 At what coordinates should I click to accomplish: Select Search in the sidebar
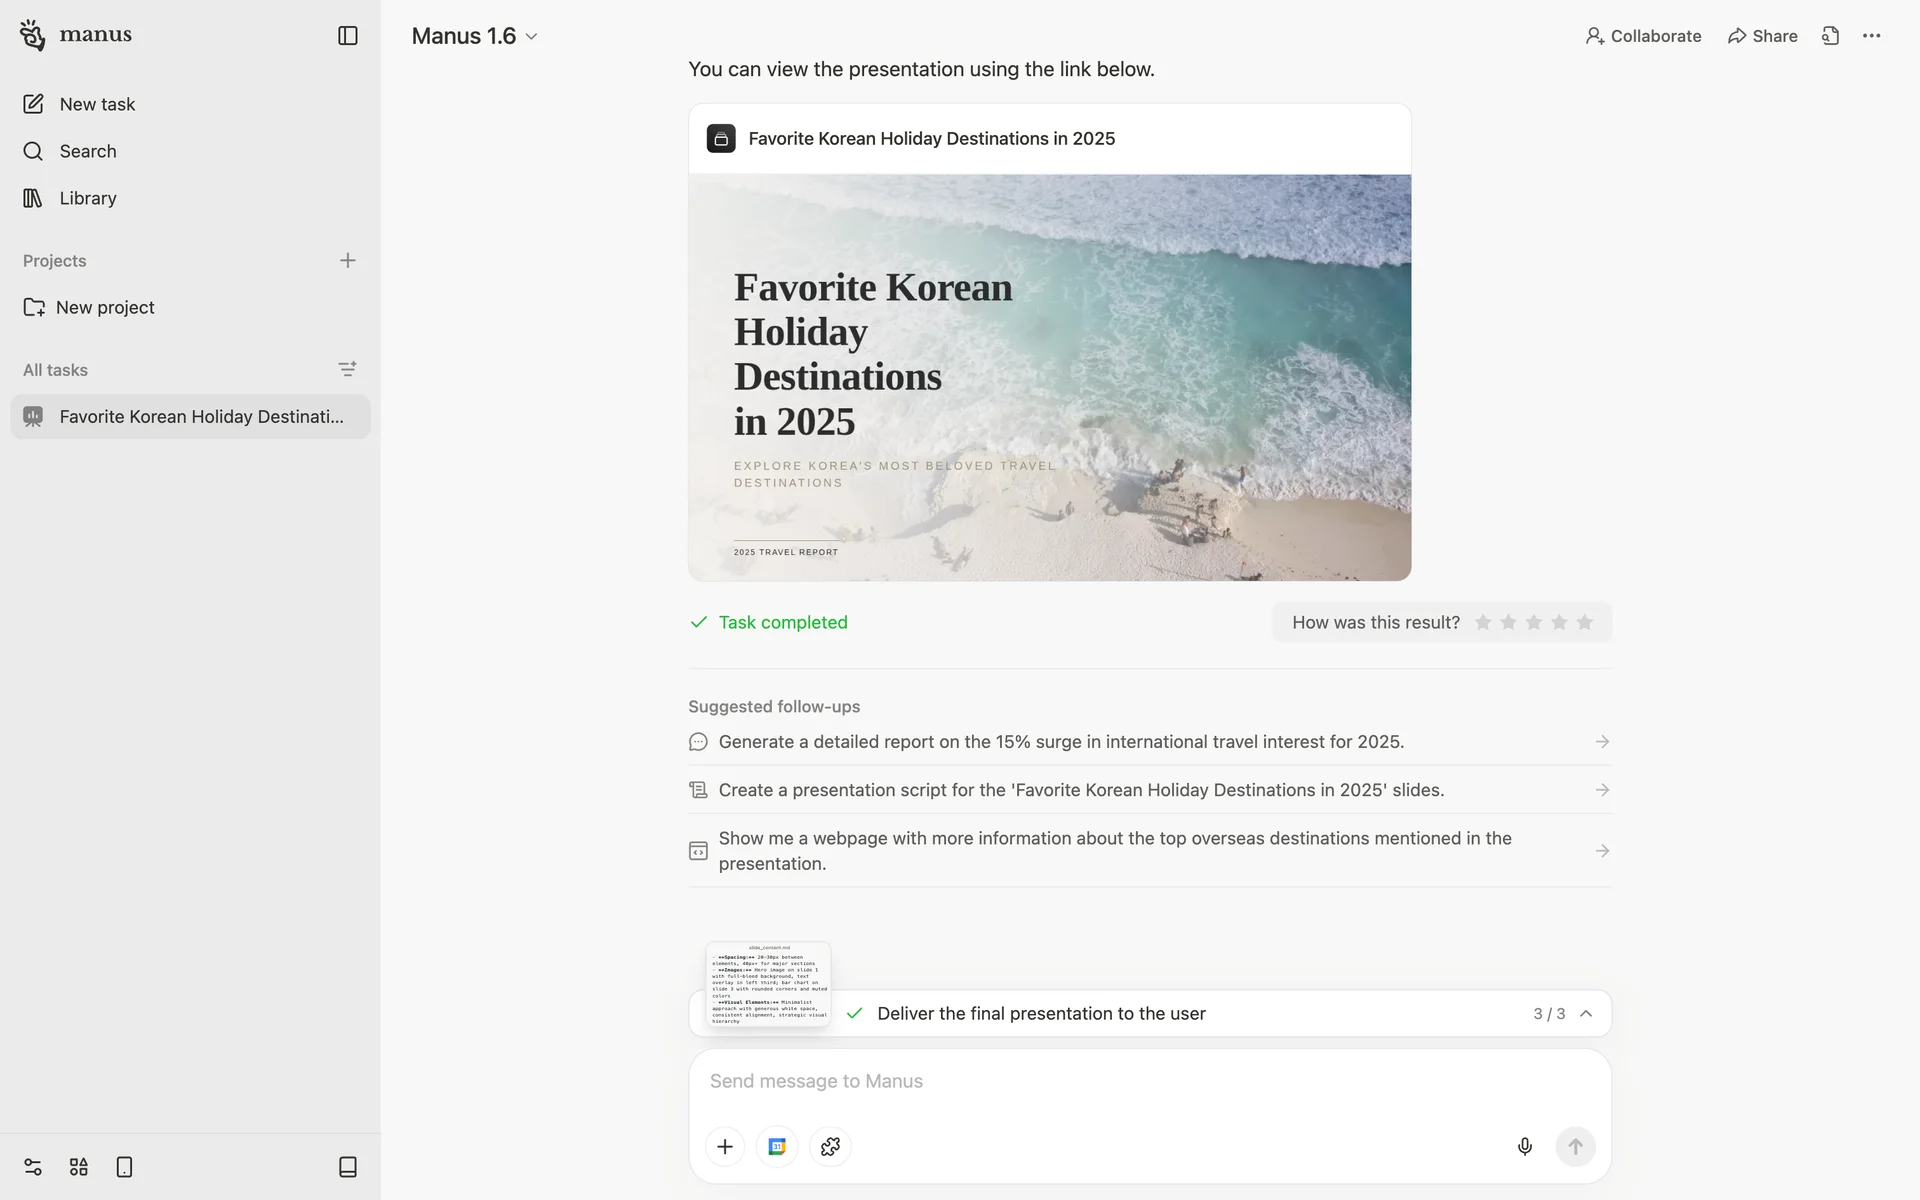click(88, 151)
